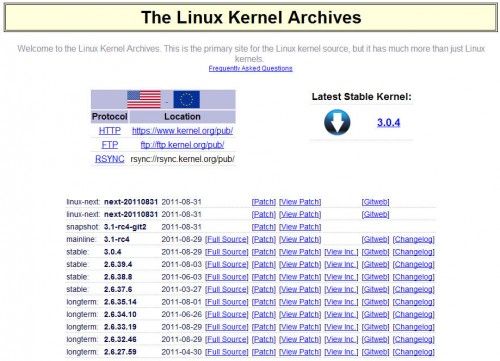This screenshot has width=500, height=361.
Task: Click View Inc. for stable 2.6.37.6
Action: [x=341, y=289]
